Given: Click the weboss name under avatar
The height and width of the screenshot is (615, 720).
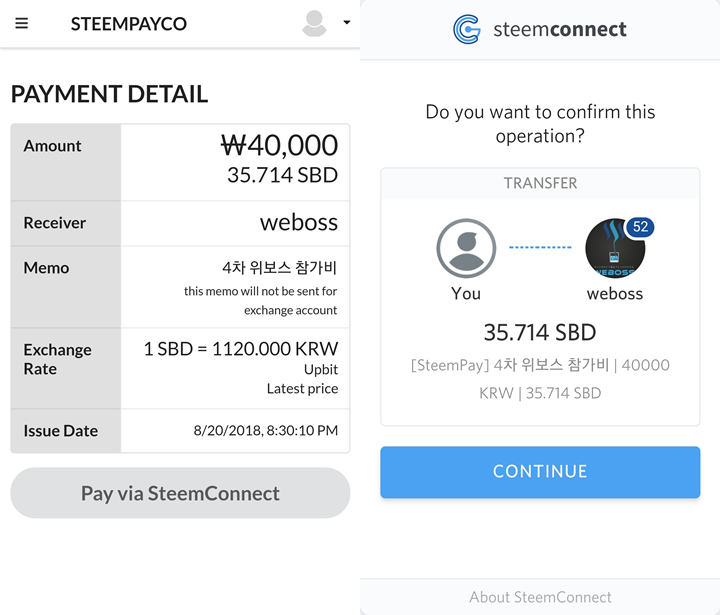Looking at the screenshot, I should pos(615,293).
